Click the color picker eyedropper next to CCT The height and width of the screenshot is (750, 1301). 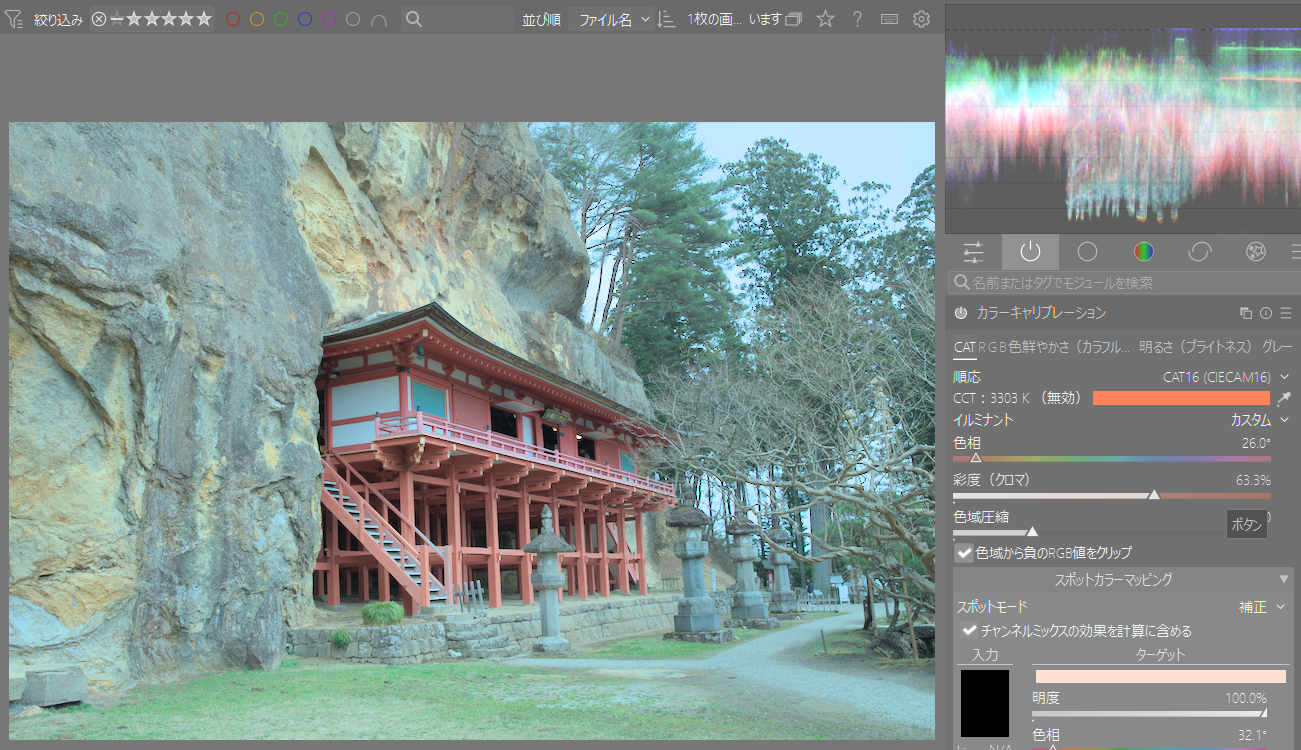click(x=1284, y=398)
